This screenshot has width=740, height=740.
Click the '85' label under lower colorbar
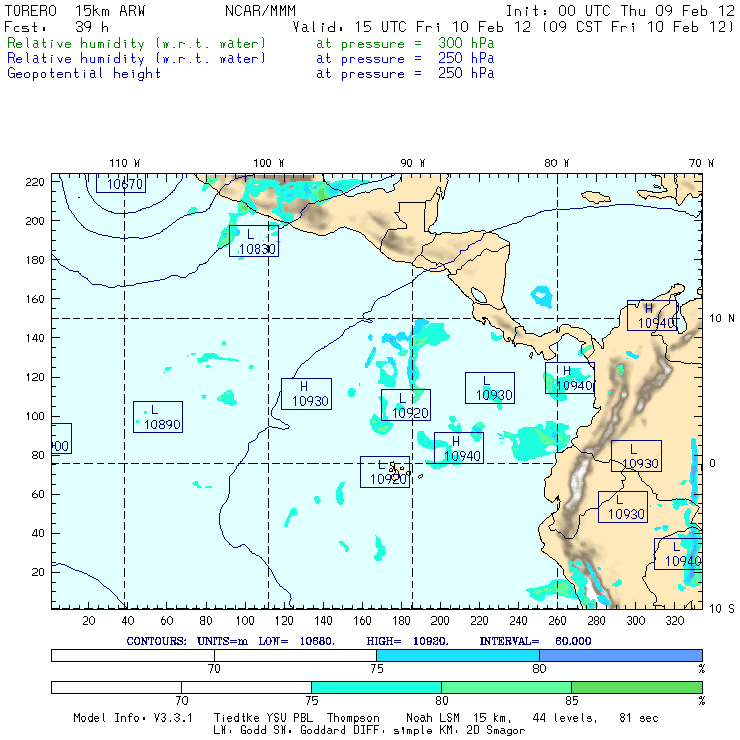tap(572, 701)
